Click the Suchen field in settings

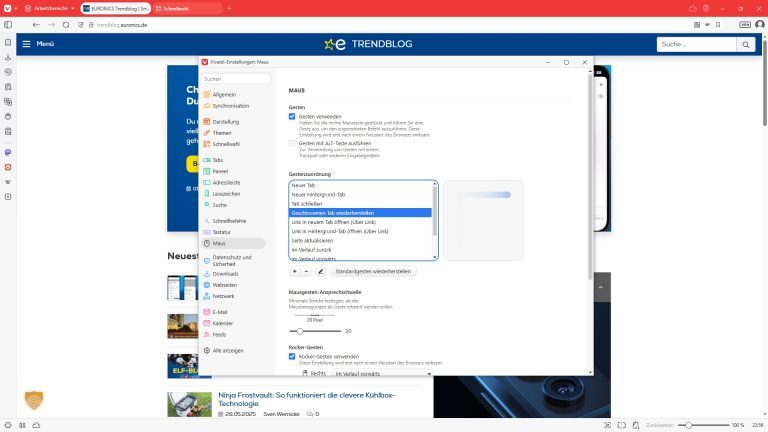pyautogui.click(x=236, y=79)
